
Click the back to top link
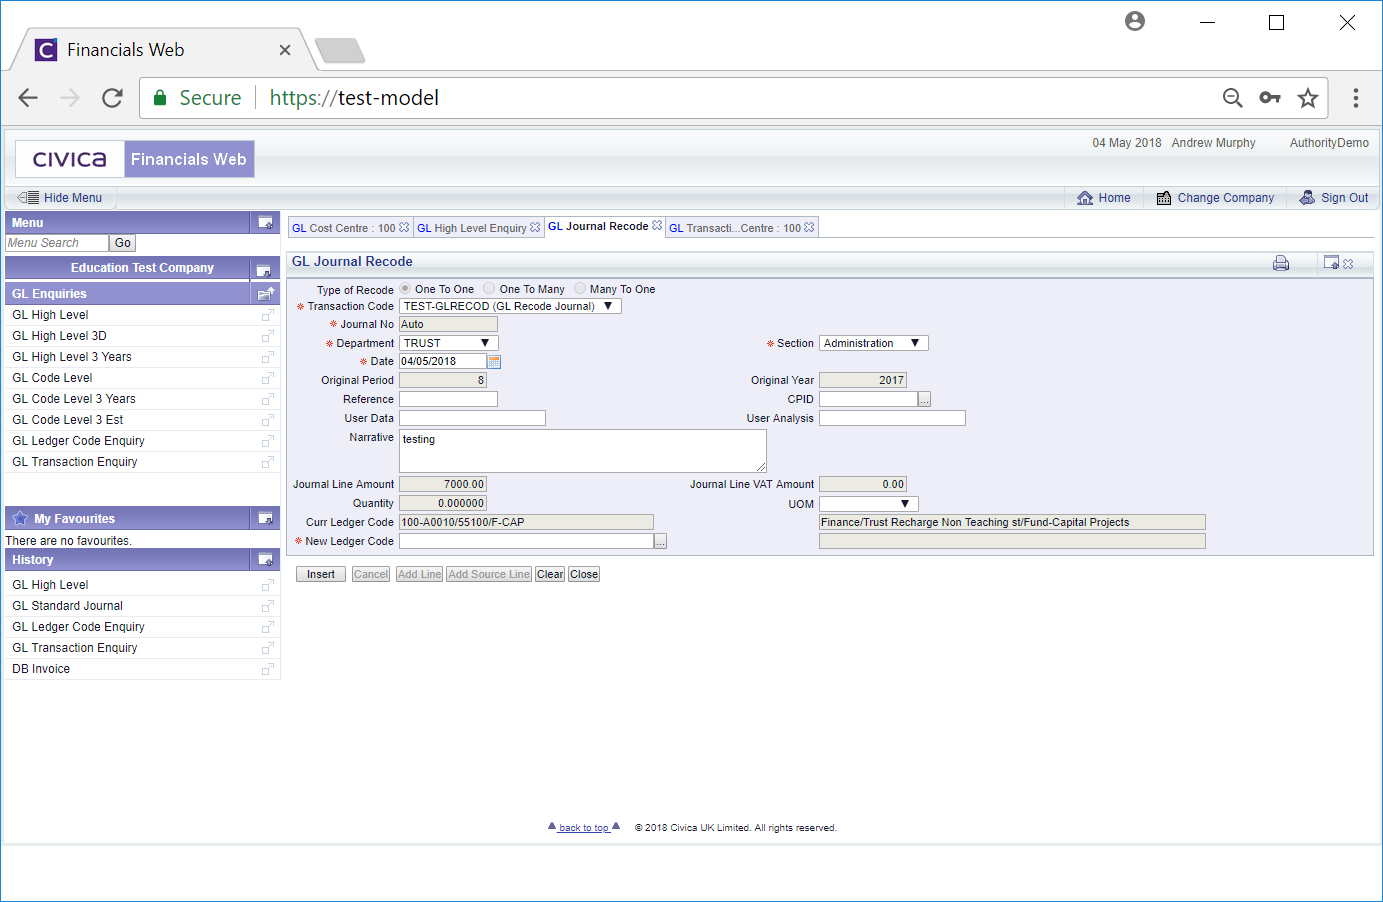coord(584,828)
